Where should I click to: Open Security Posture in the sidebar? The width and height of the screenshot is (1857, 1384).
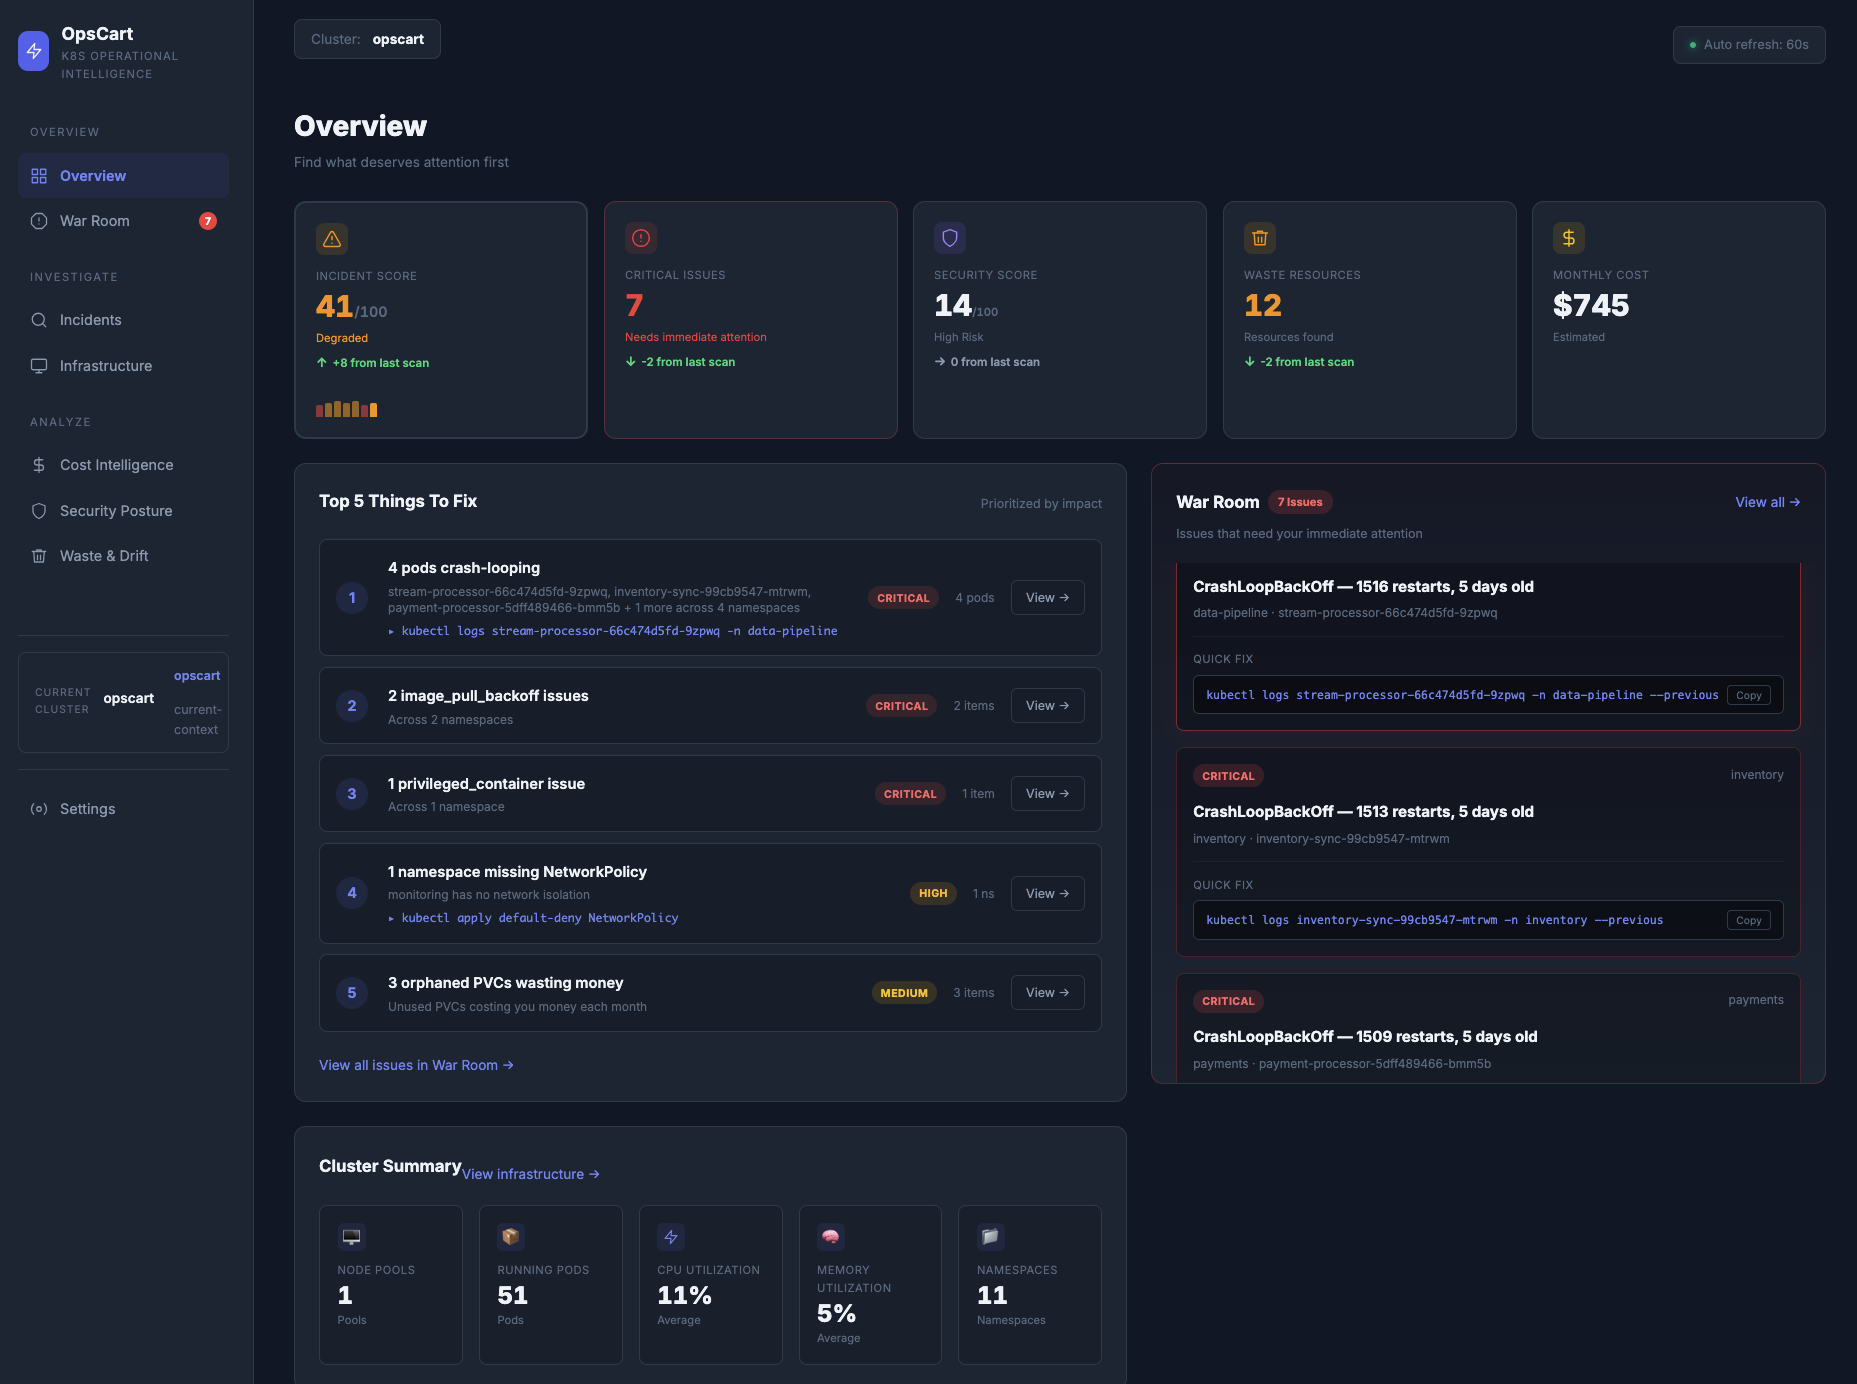[123, 511]
